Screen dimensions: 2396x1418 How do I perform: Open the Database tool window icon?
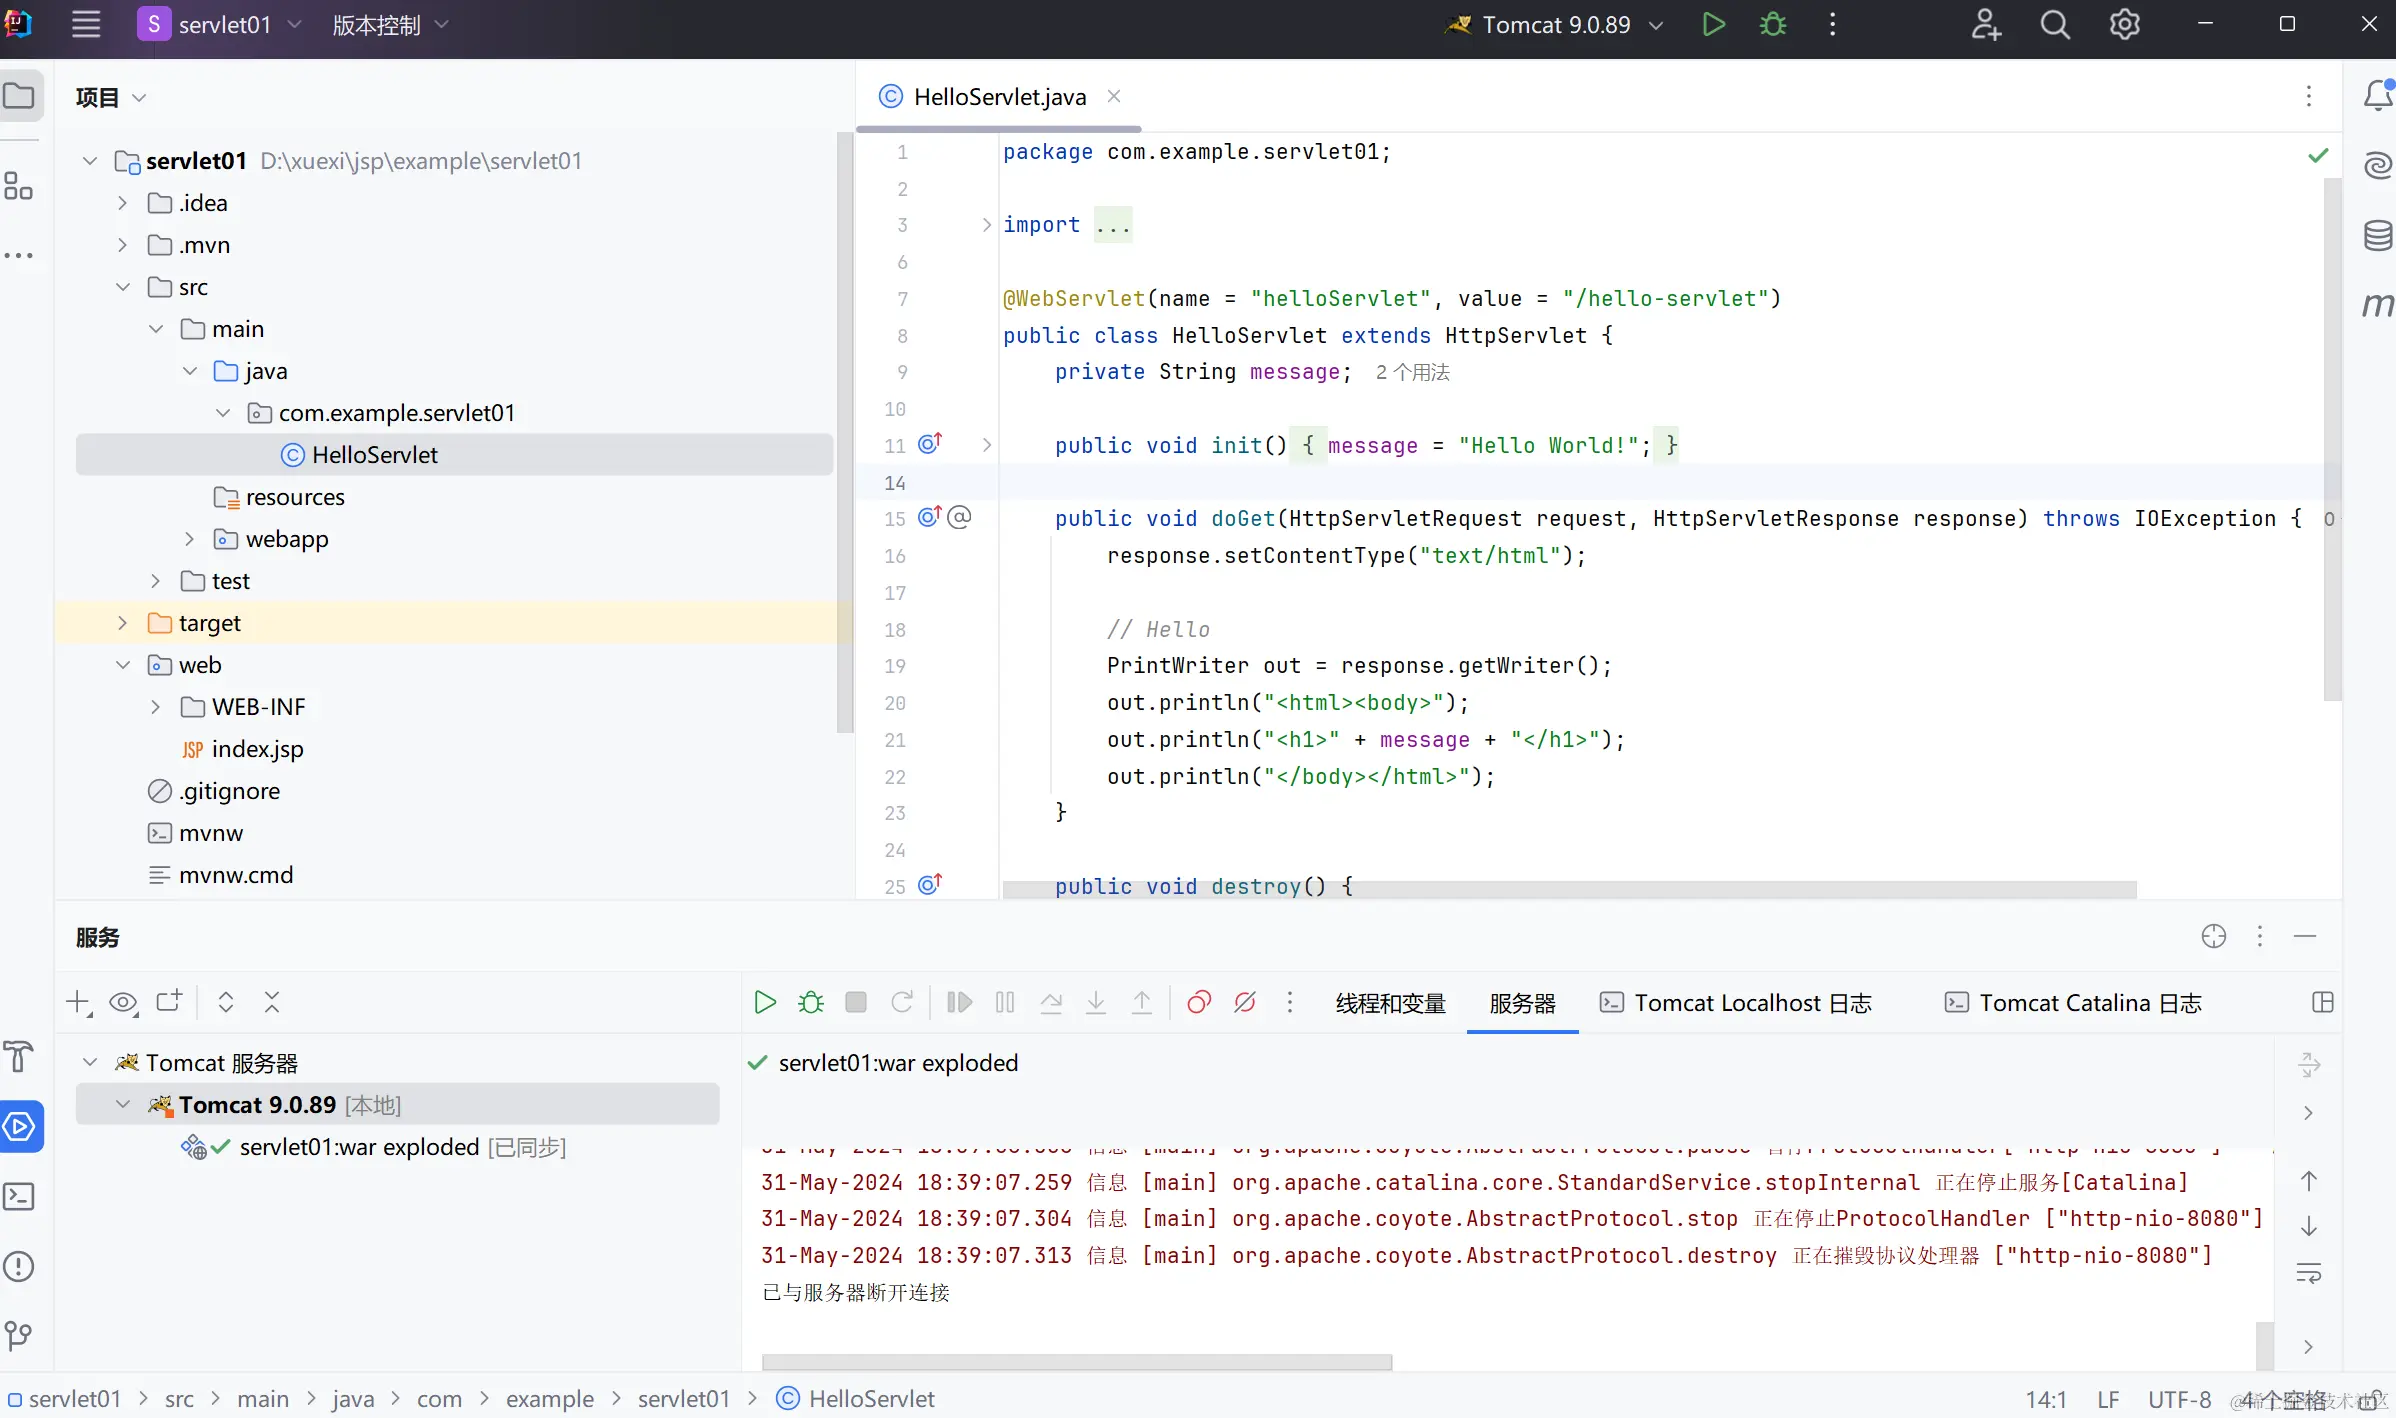click(x=2377, y=235)
